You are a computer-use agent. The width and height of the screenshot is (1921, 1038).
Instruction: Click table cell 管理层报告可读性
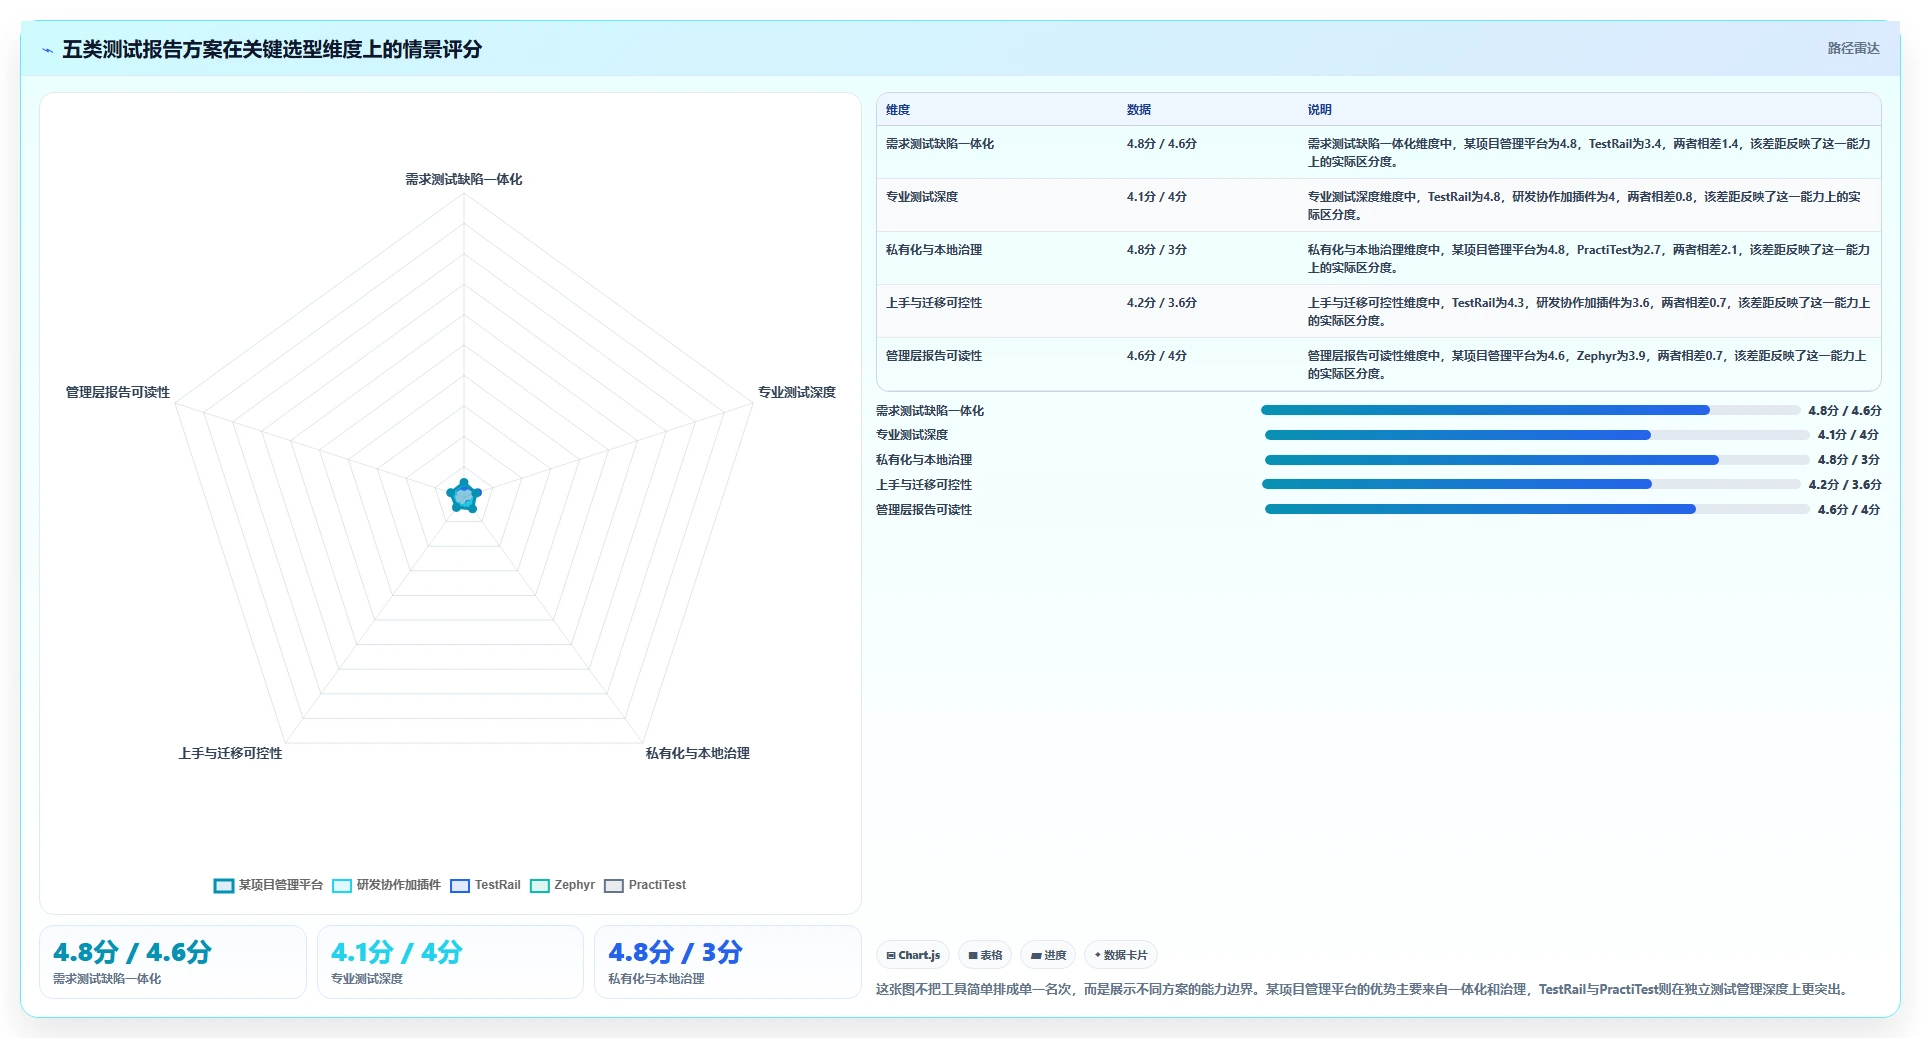[934, 356]
